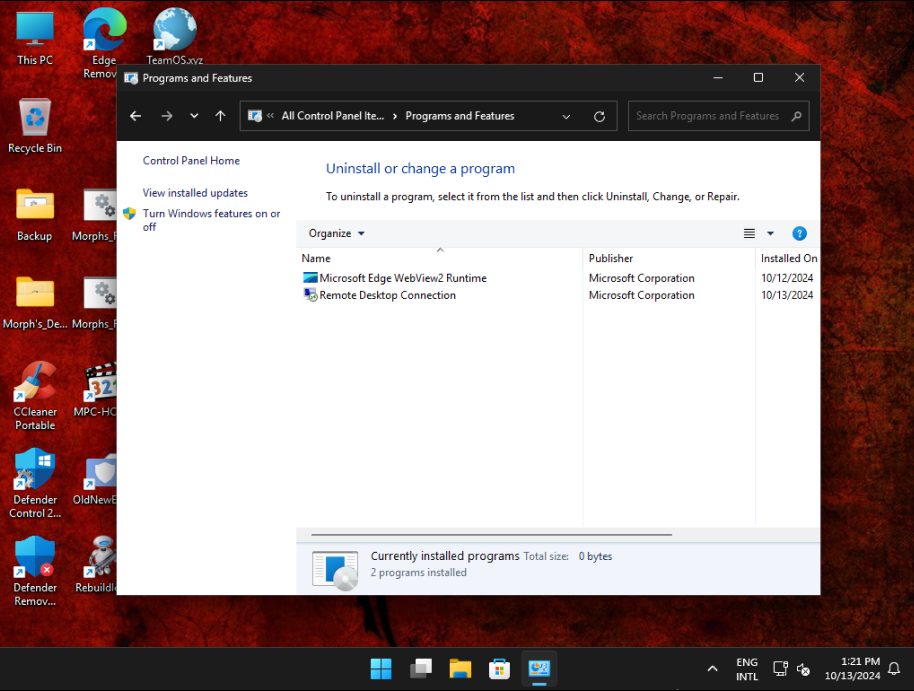
Task: Expand the Organize dropdown menu
Action: (x=336, y=233)
